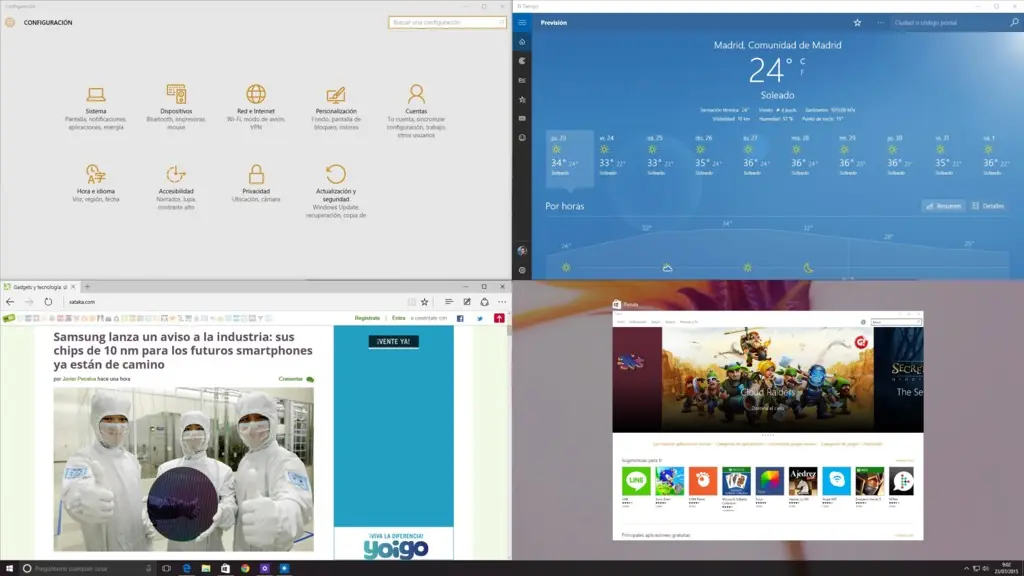Select the Gadgets y tecnología browser tab

click(x=40, y=286)
